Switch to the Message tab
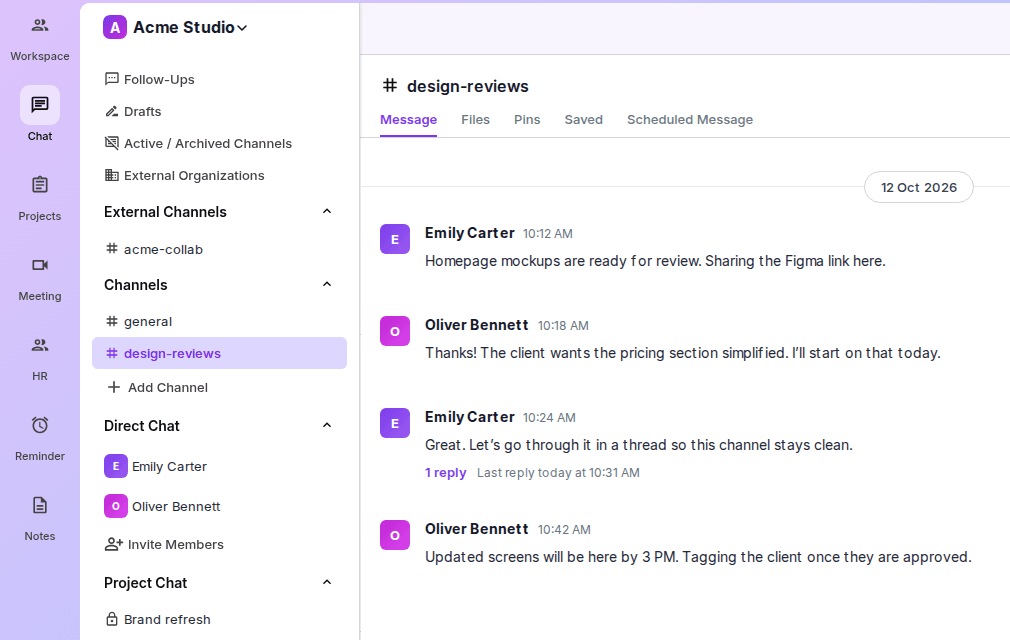The height and width of the screenshot is (640, 1010). pos(408,120)
